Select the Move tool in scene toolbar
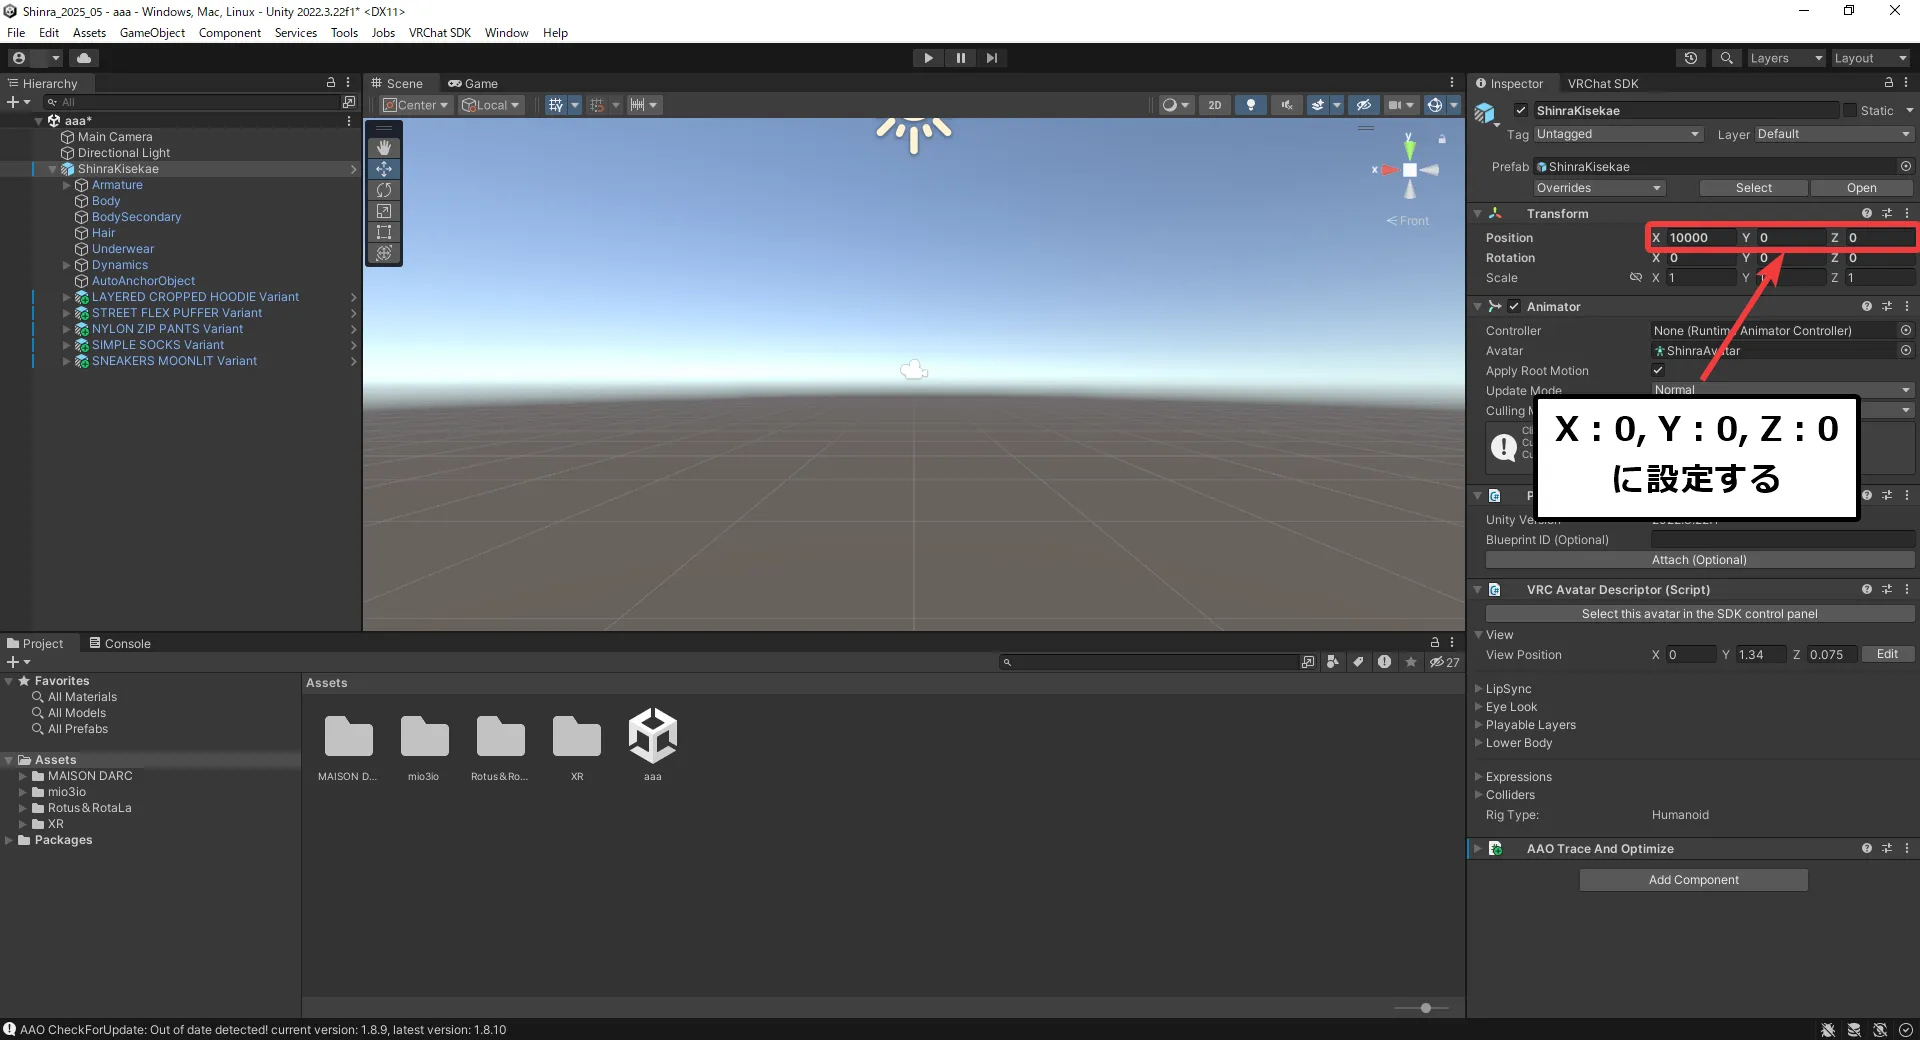The image size is (1920, 1040). [x=384, y=169]
